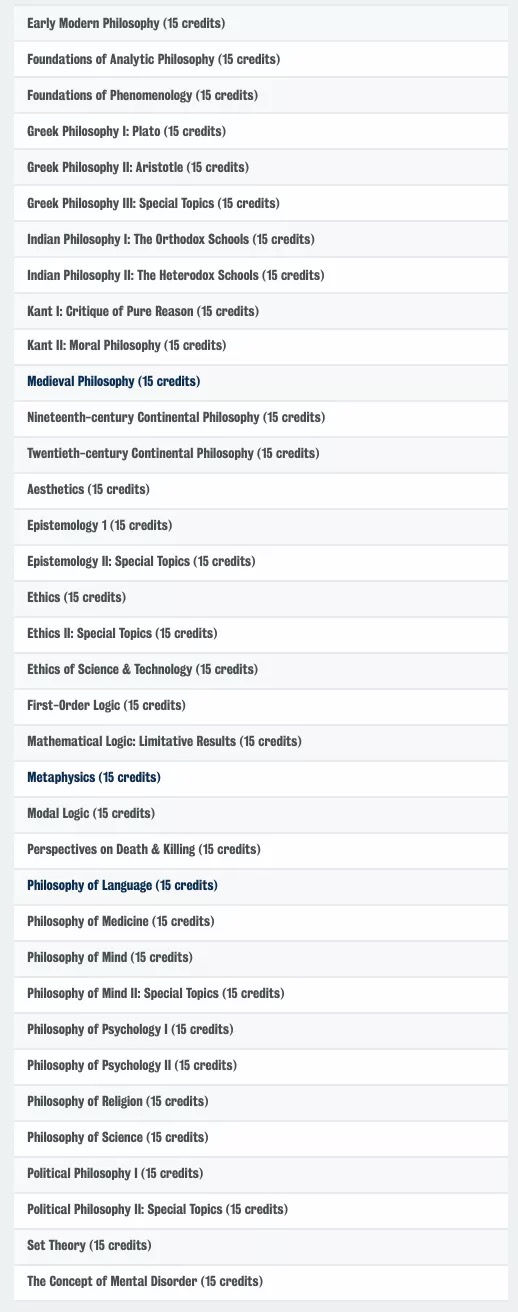Select the Early Modern Philosophy row

click(x=260, y=23)
